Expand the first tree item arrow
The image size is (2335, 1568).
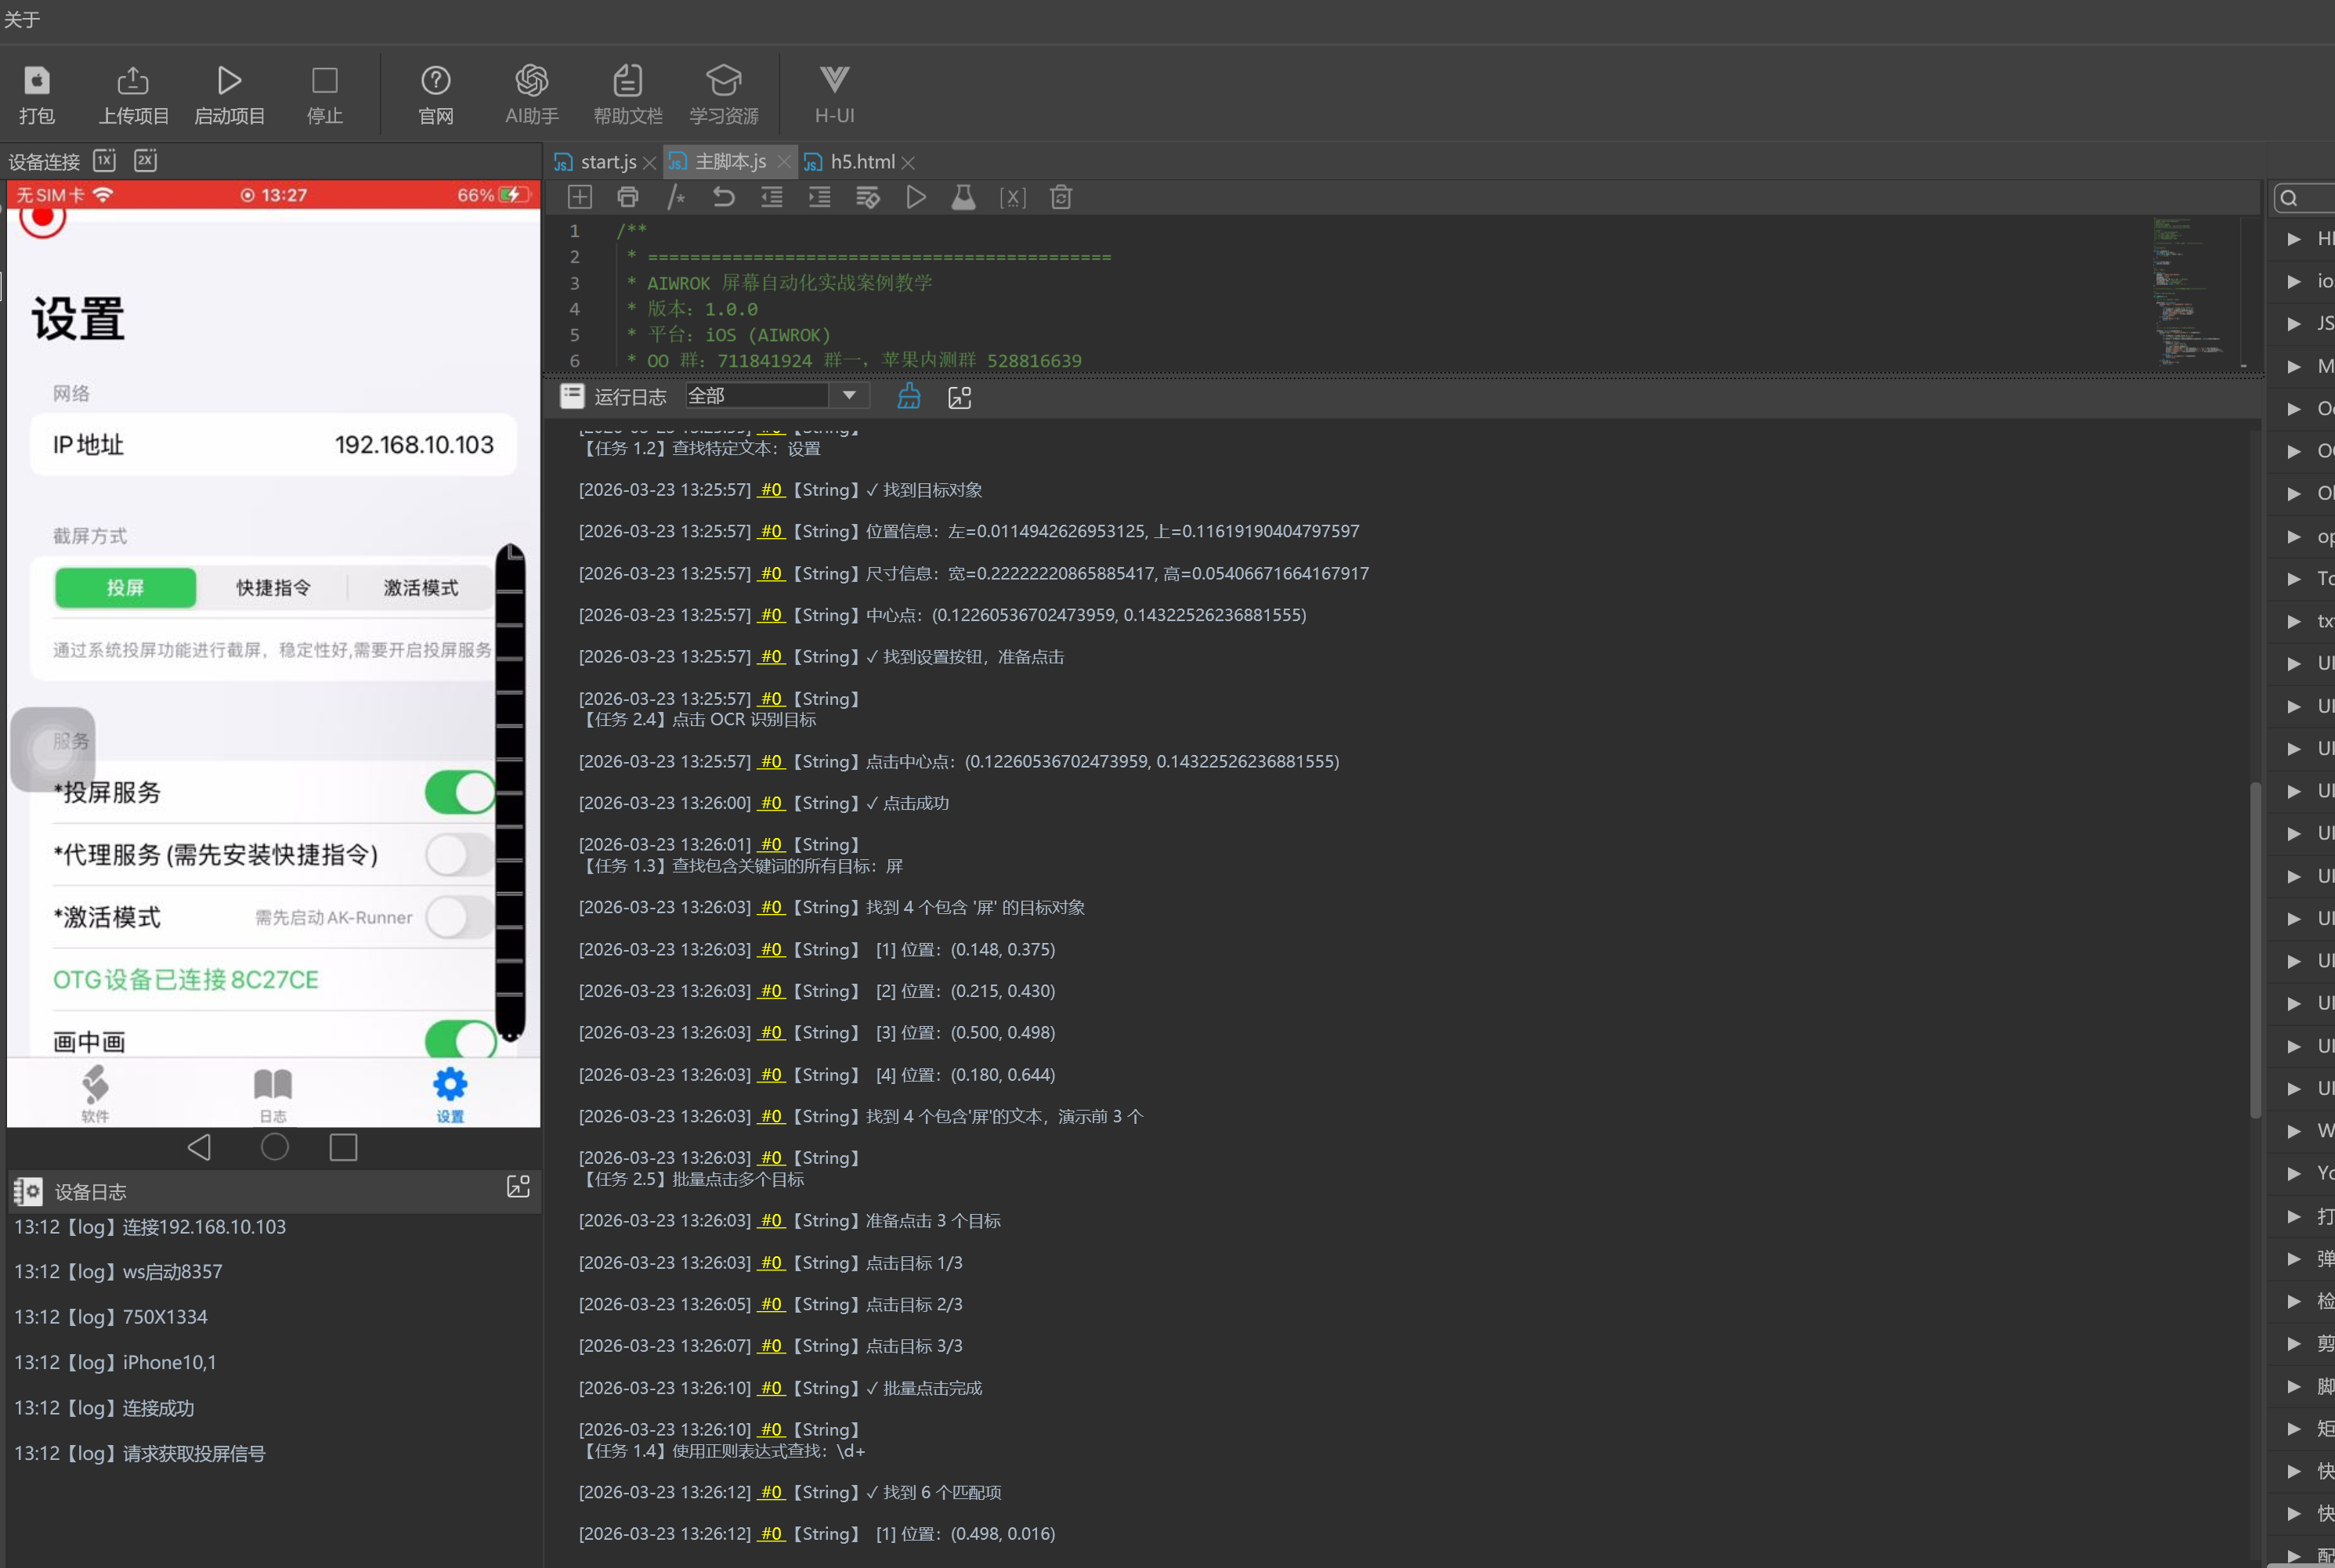pos(2294,238)
